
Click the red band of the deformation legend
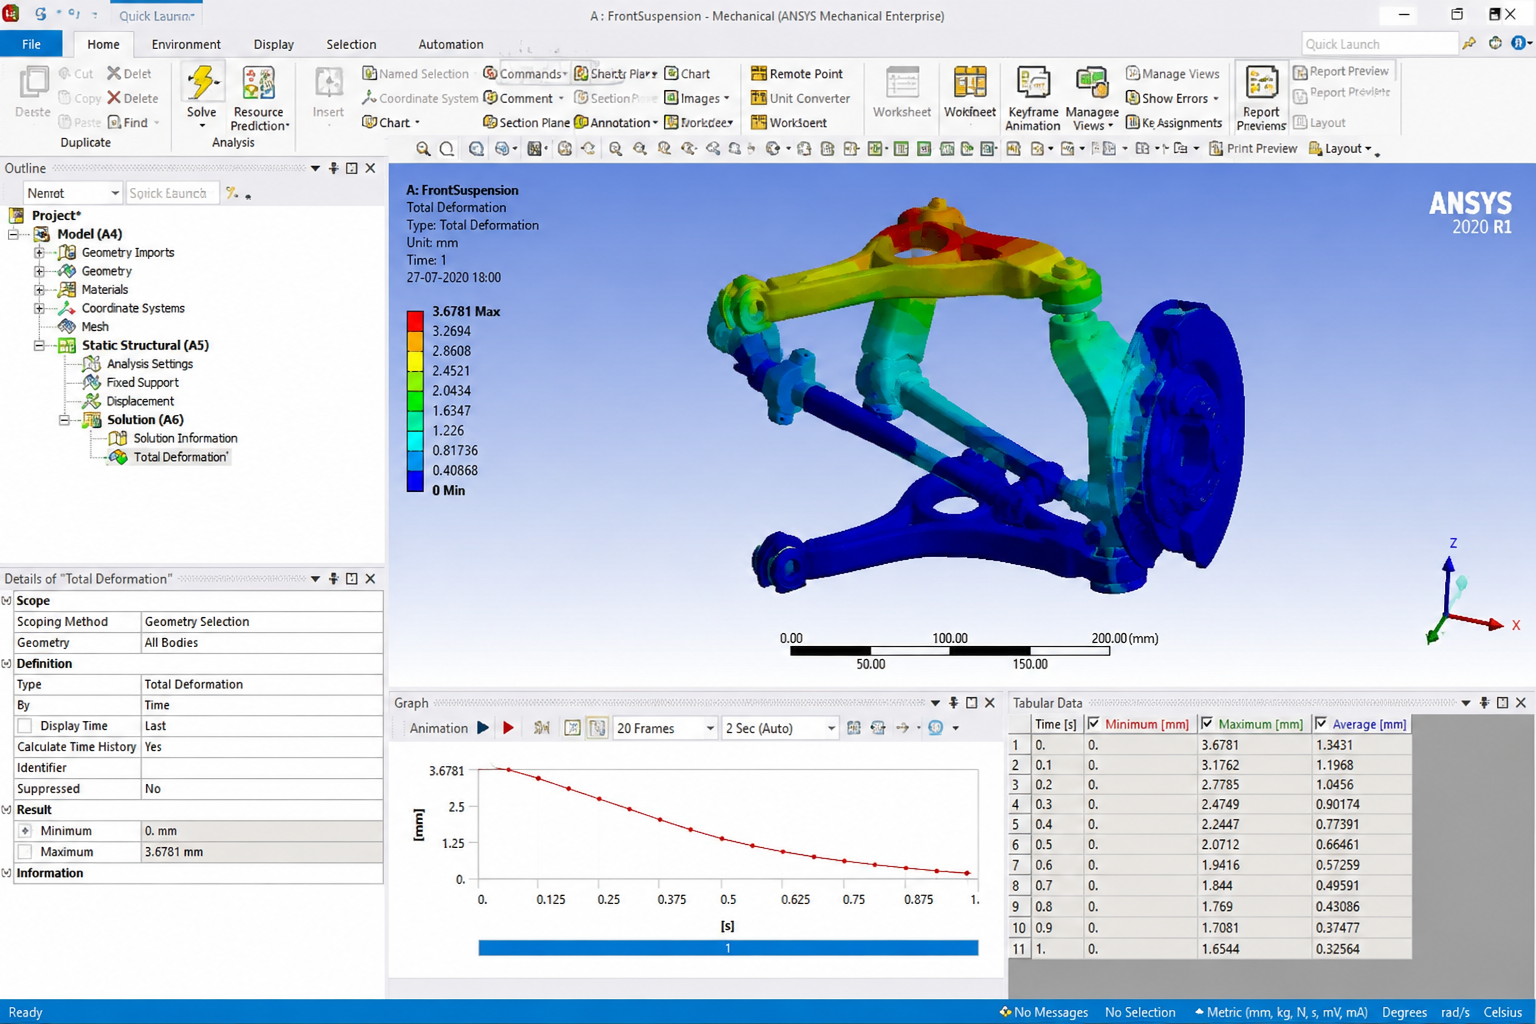(x=415, y=321)
